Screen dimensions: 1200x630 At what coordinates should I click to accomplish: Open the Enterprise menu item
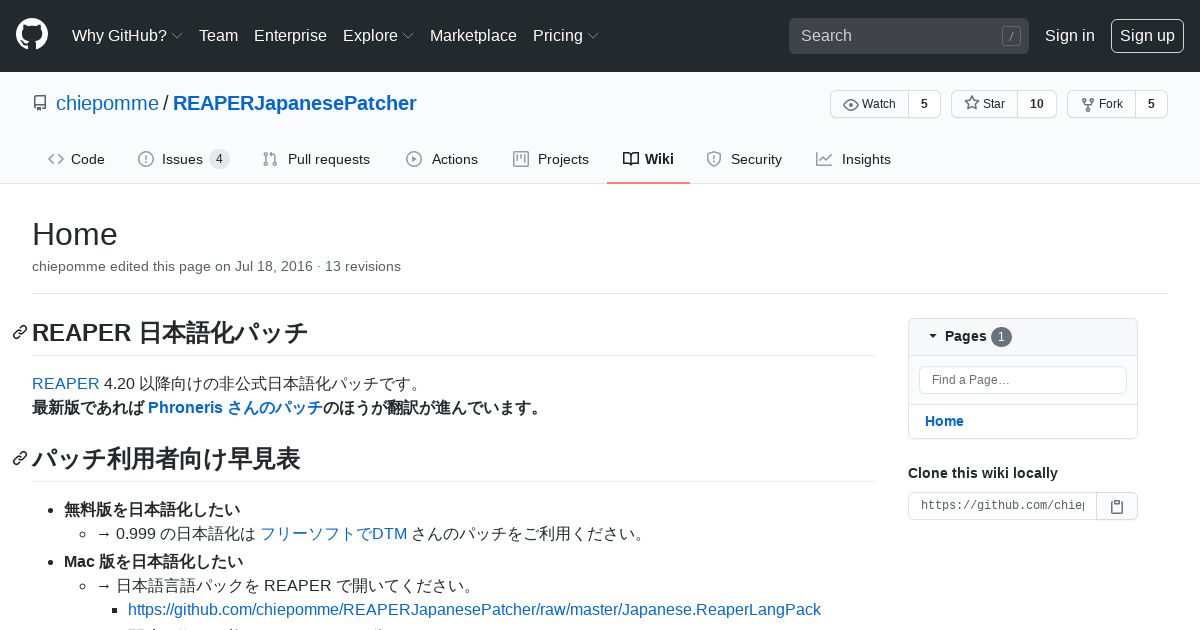[290, 36]
